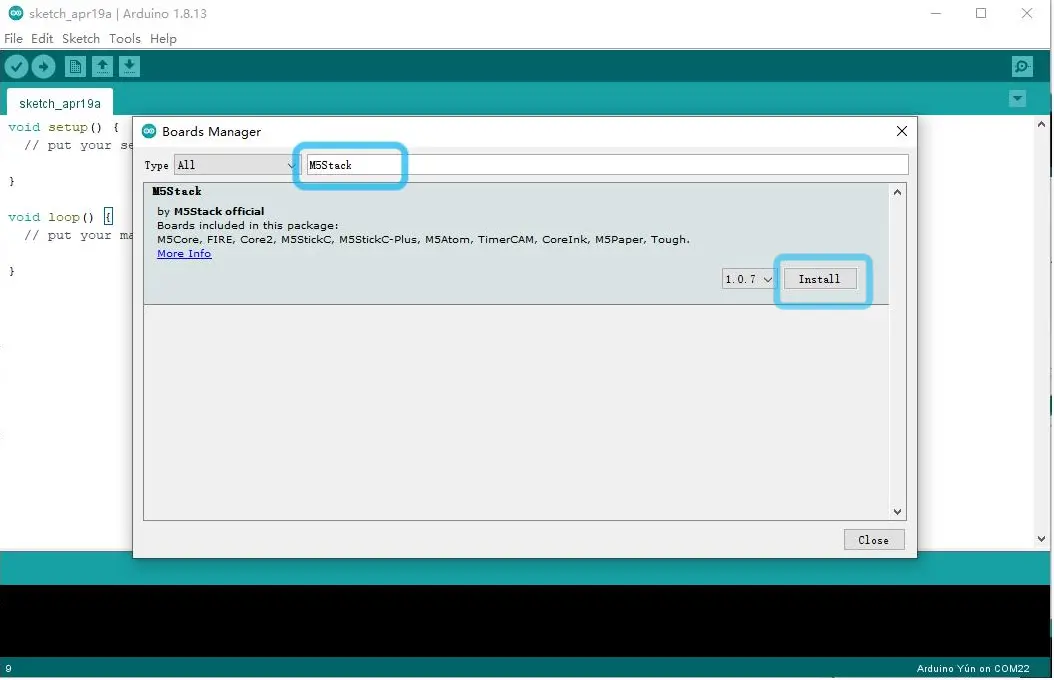Open a sketch with the Open icon
Viewport: 1054px width, 680px height.
pos(102,67)
